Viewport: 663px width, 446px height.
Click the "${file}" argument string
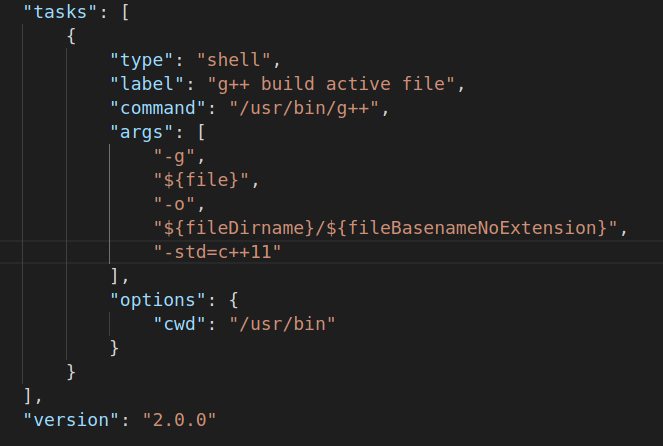click(201, 180)
